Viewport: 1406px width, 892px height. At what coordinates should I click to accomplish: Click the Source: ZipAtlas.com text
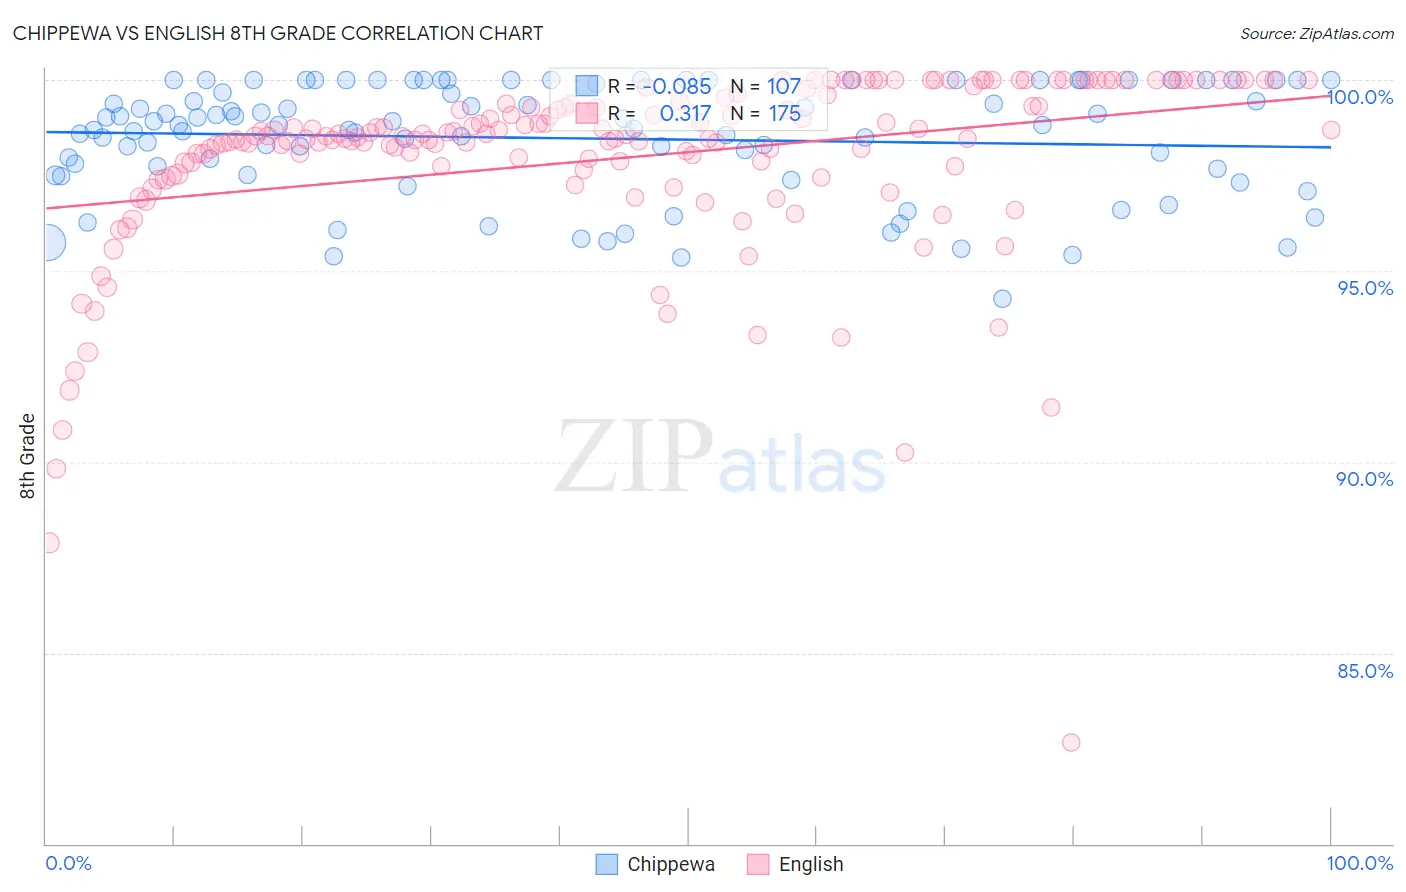[1317, 33]
